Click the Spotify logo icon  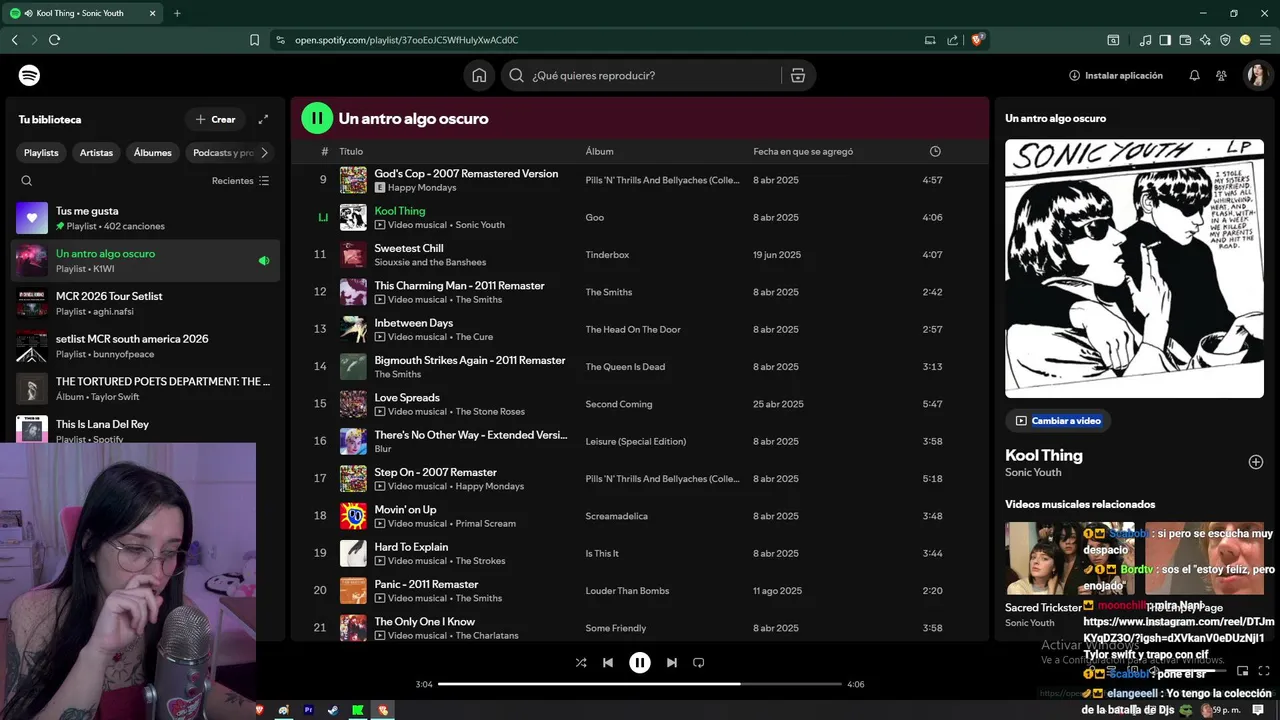pos(29,75)
